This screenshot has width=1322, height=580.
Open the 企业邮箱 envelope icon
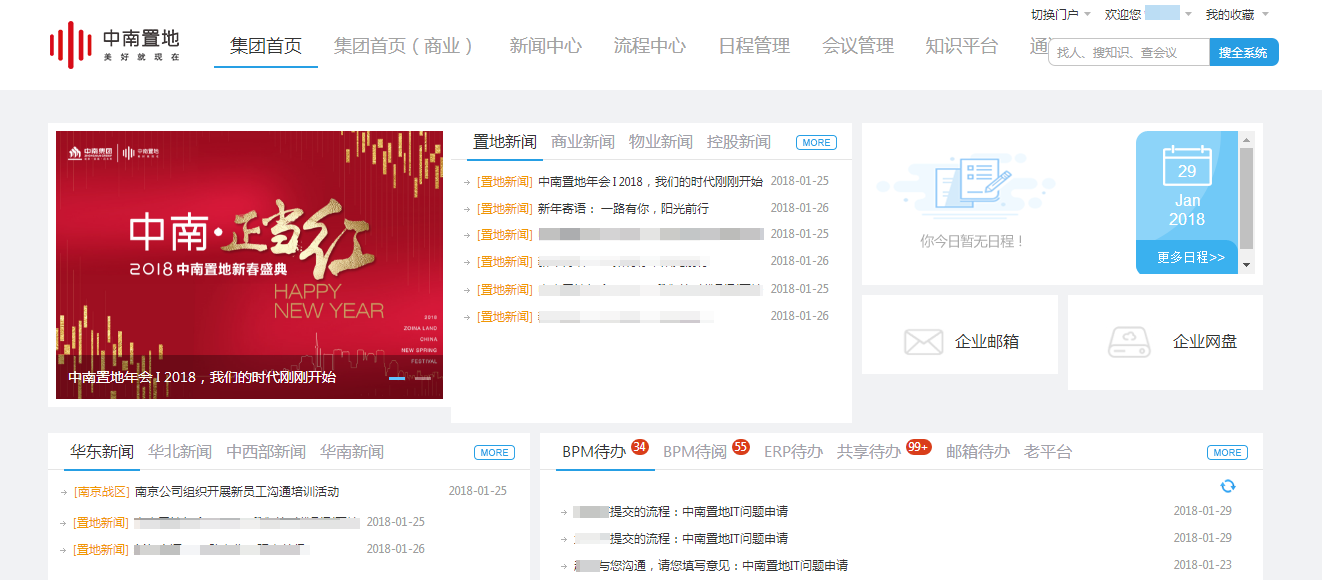coord(923,342)
